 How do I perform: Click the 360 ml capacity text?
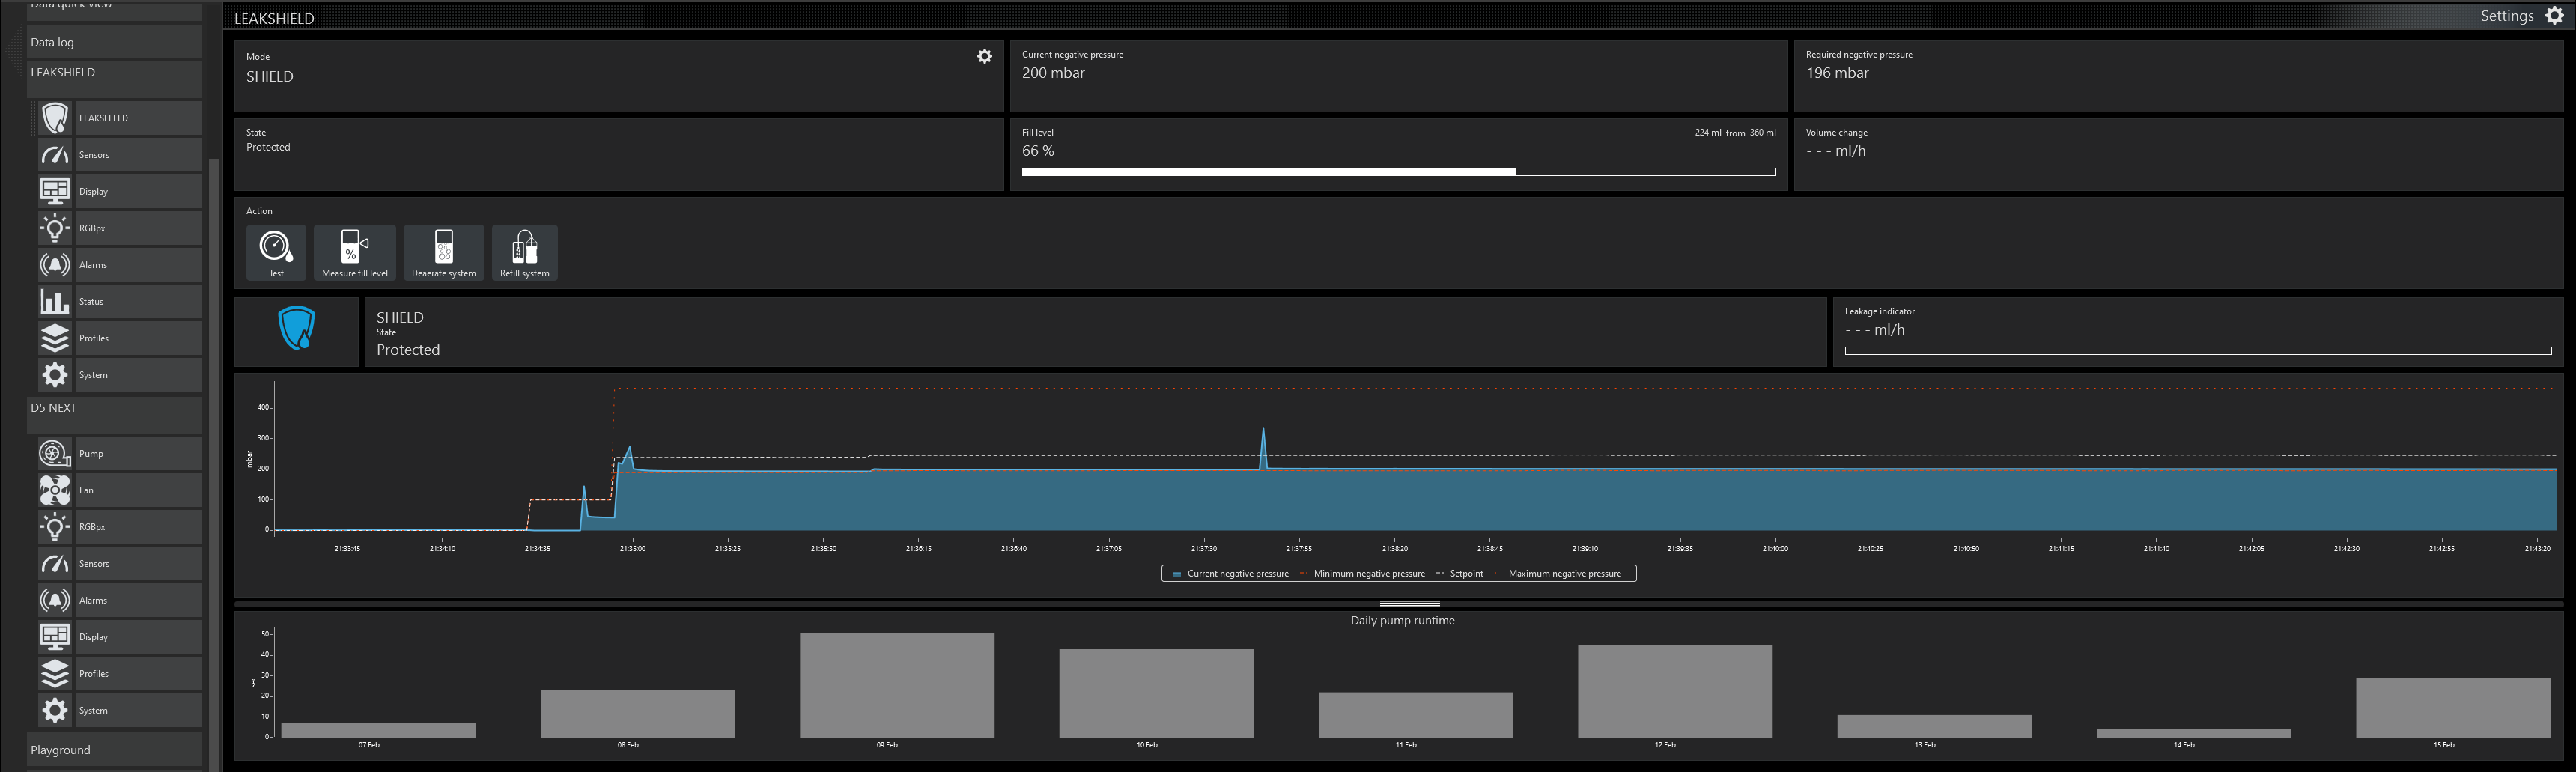point(1763,132)
